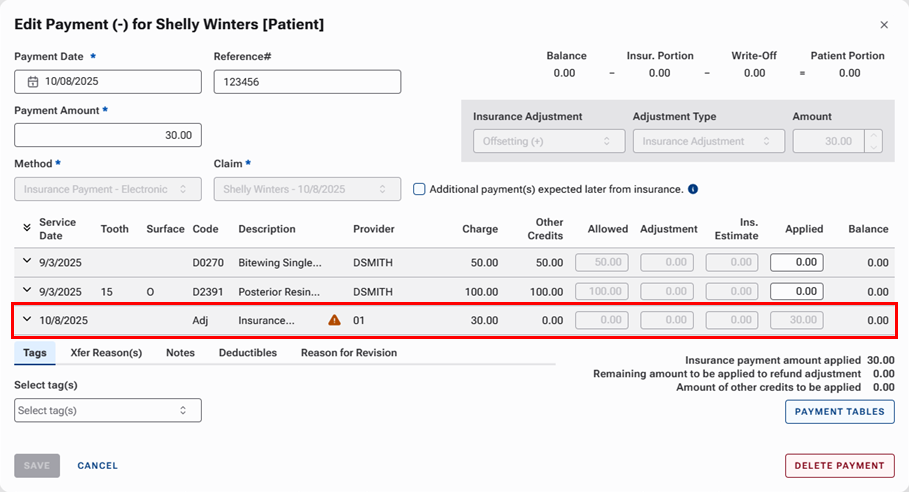Screen dimensions: 909x492
Task: Close the Edit Payment dialog
Action: pos(883,25)
